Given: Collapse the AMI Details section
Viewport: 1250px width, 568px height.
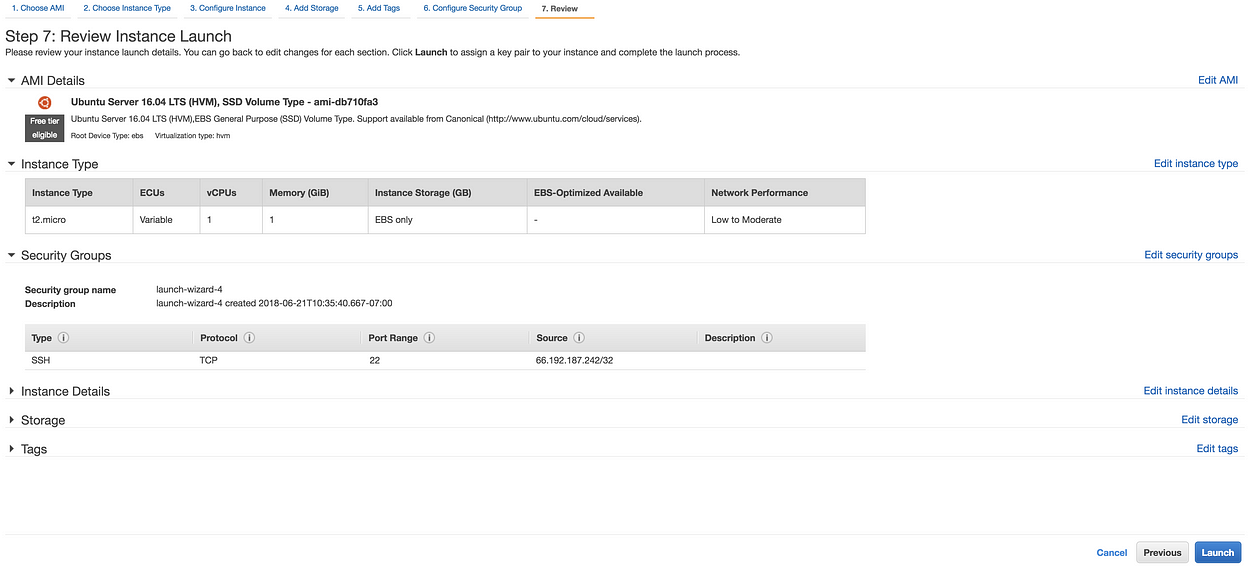Looking at the screenshot, I should tap(12, 80).
